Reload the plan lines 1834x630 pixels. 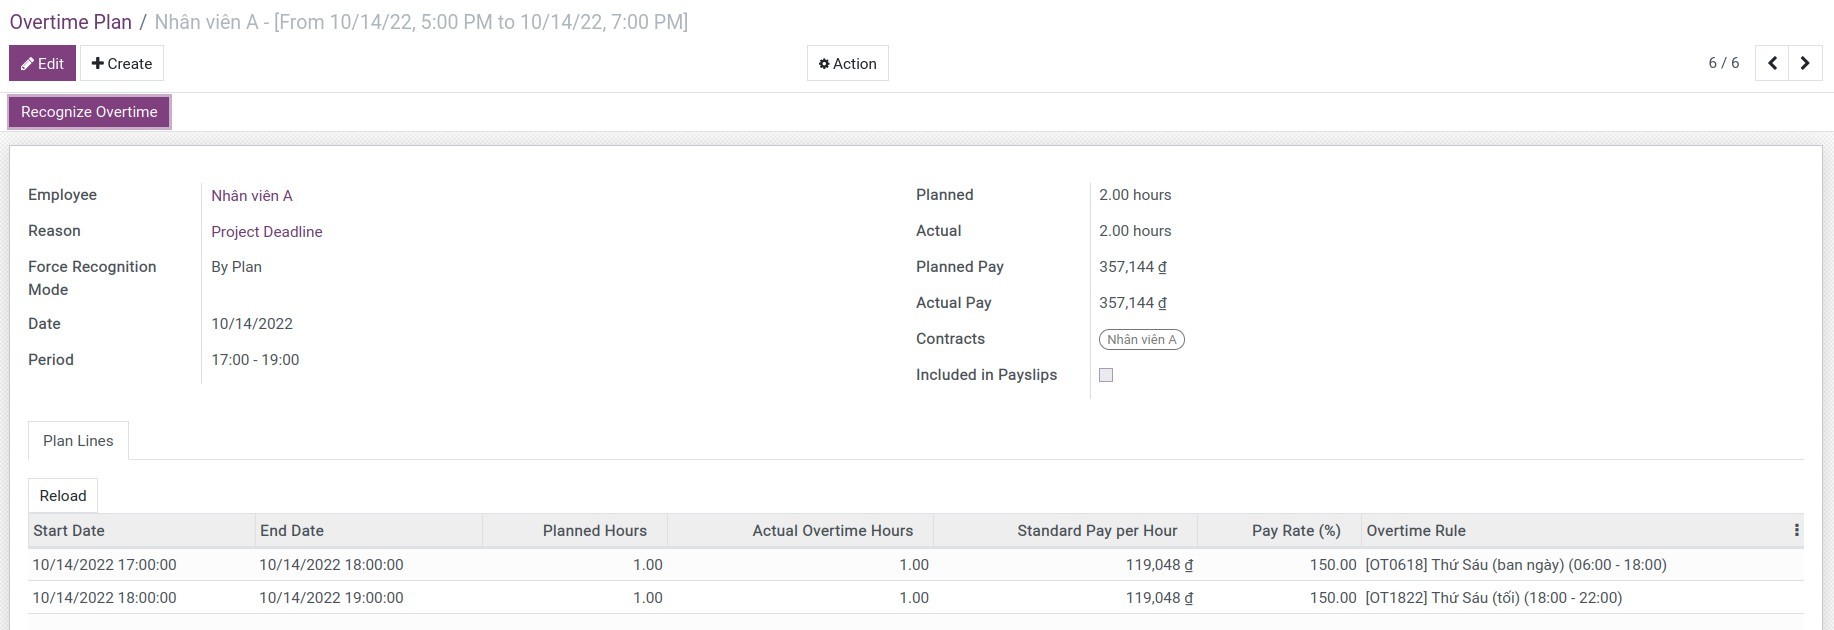coord(63,496)
